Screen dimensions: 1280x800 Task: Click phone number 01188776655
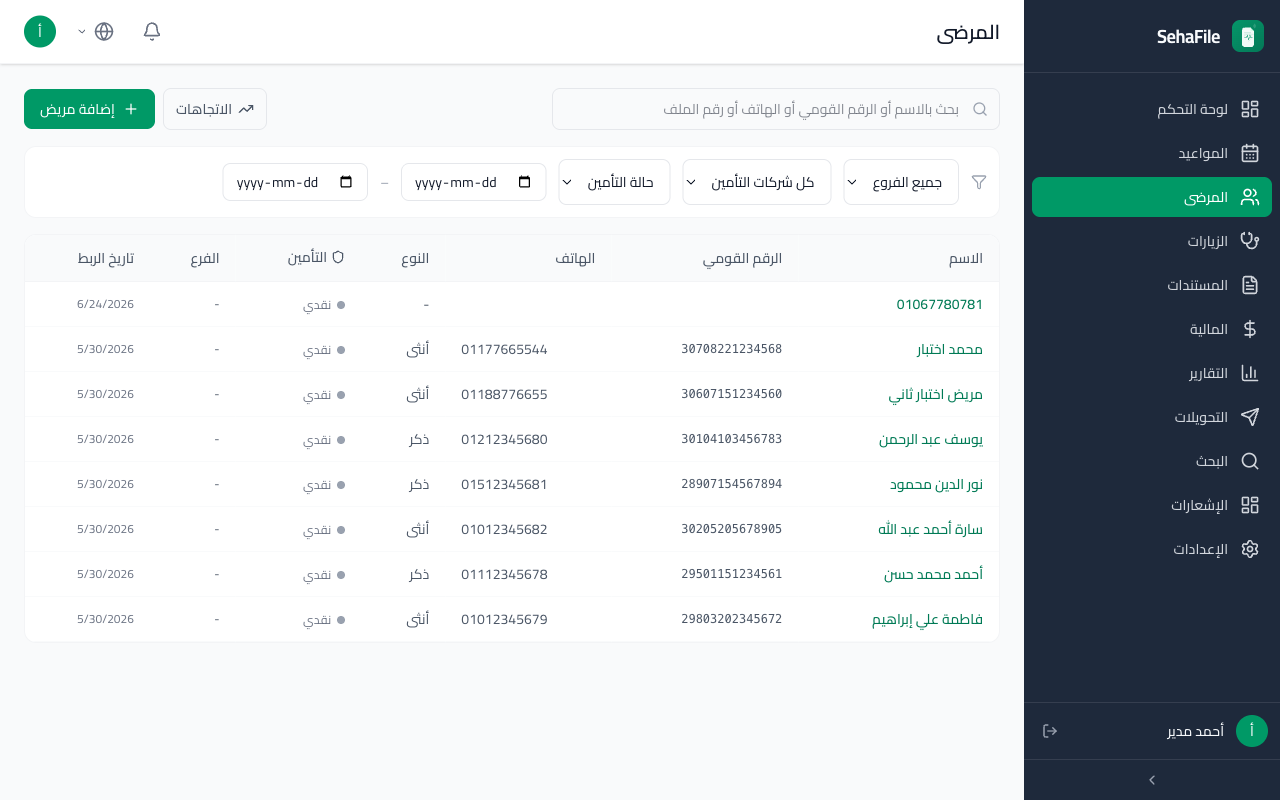[504, 394]
